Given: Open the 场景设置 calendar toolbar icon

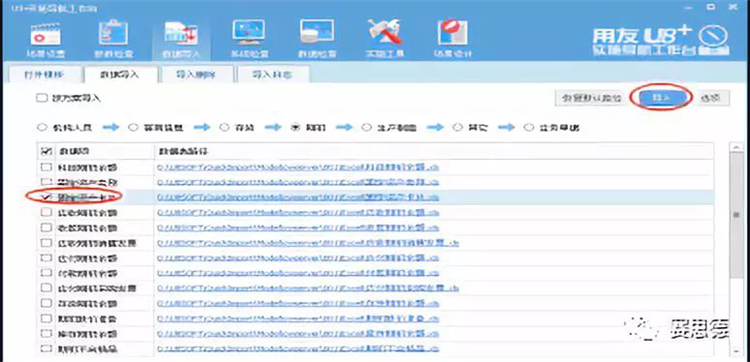Looking at the screenshot, I should click(x=45, y=34).
